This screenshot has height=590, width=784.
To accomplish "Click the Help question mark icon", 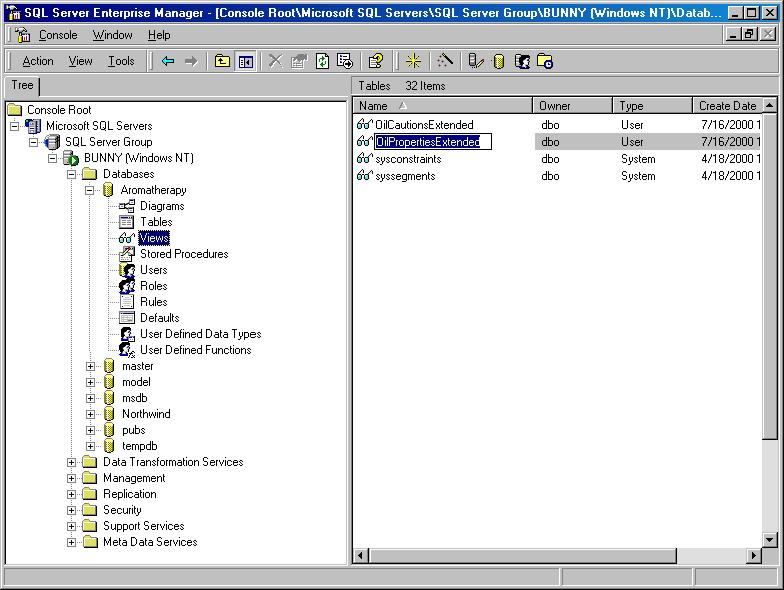I will (x=376, y=62).
